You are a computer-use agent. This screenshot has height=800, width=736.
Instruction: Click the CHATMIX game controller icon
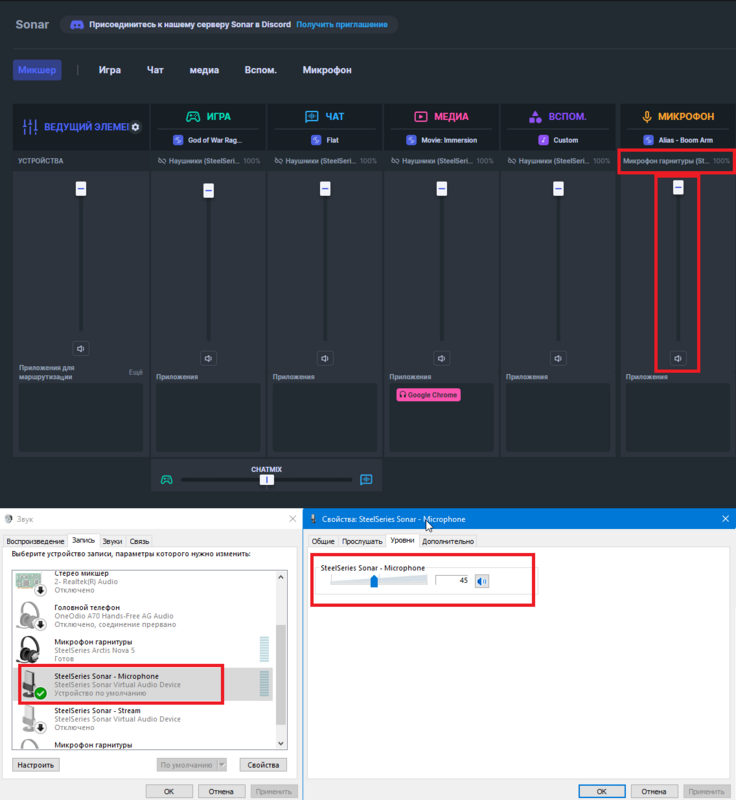pyautogui.click(x=167, y=480)
